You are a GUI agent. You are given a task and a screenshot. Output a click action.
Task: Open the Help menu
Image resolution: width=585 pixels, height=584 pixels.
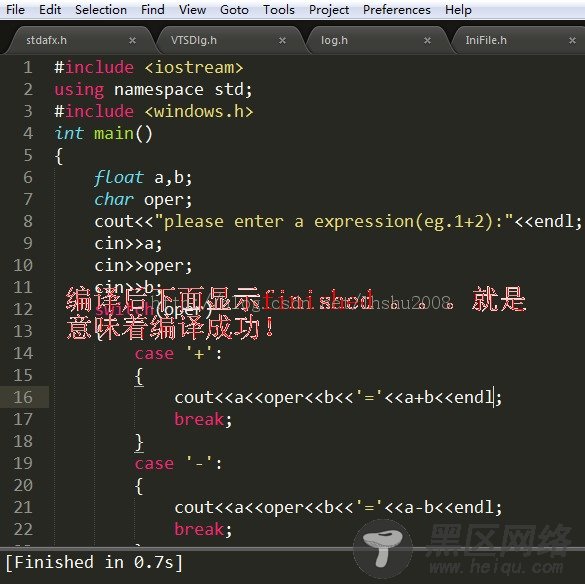pos(458,10)
